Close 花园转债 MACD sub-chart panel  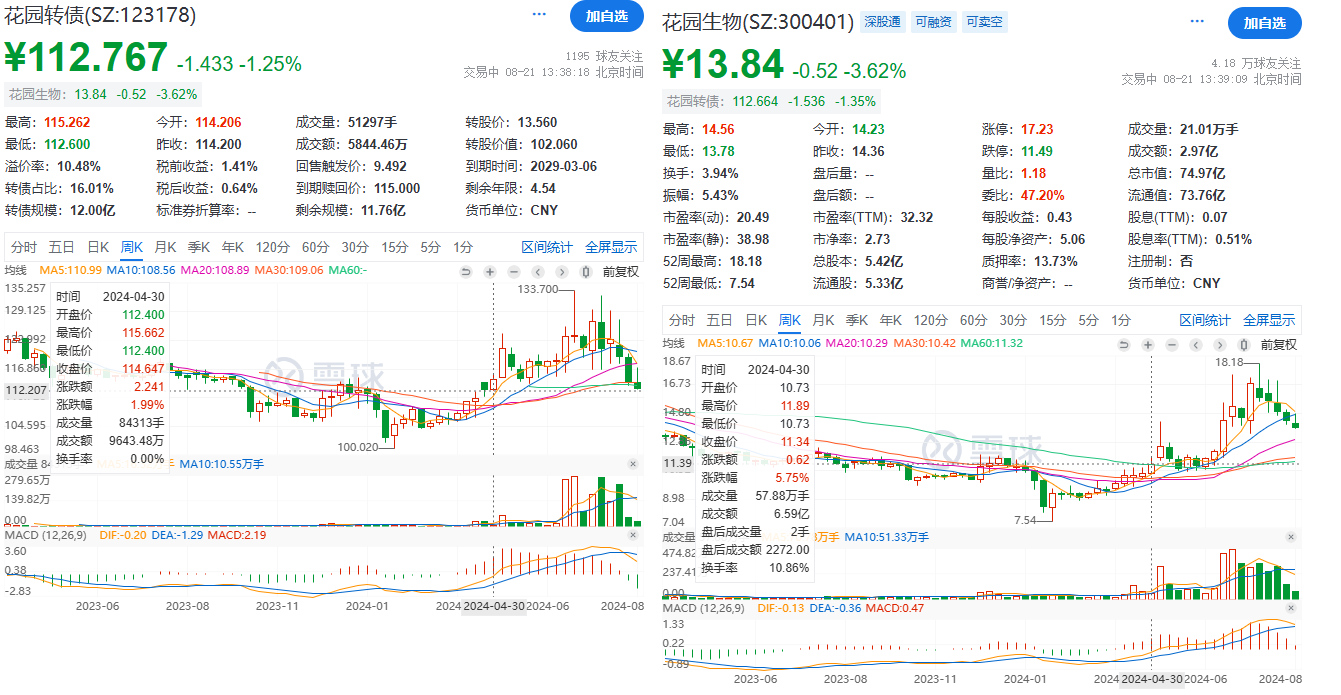tap(632, 537)
